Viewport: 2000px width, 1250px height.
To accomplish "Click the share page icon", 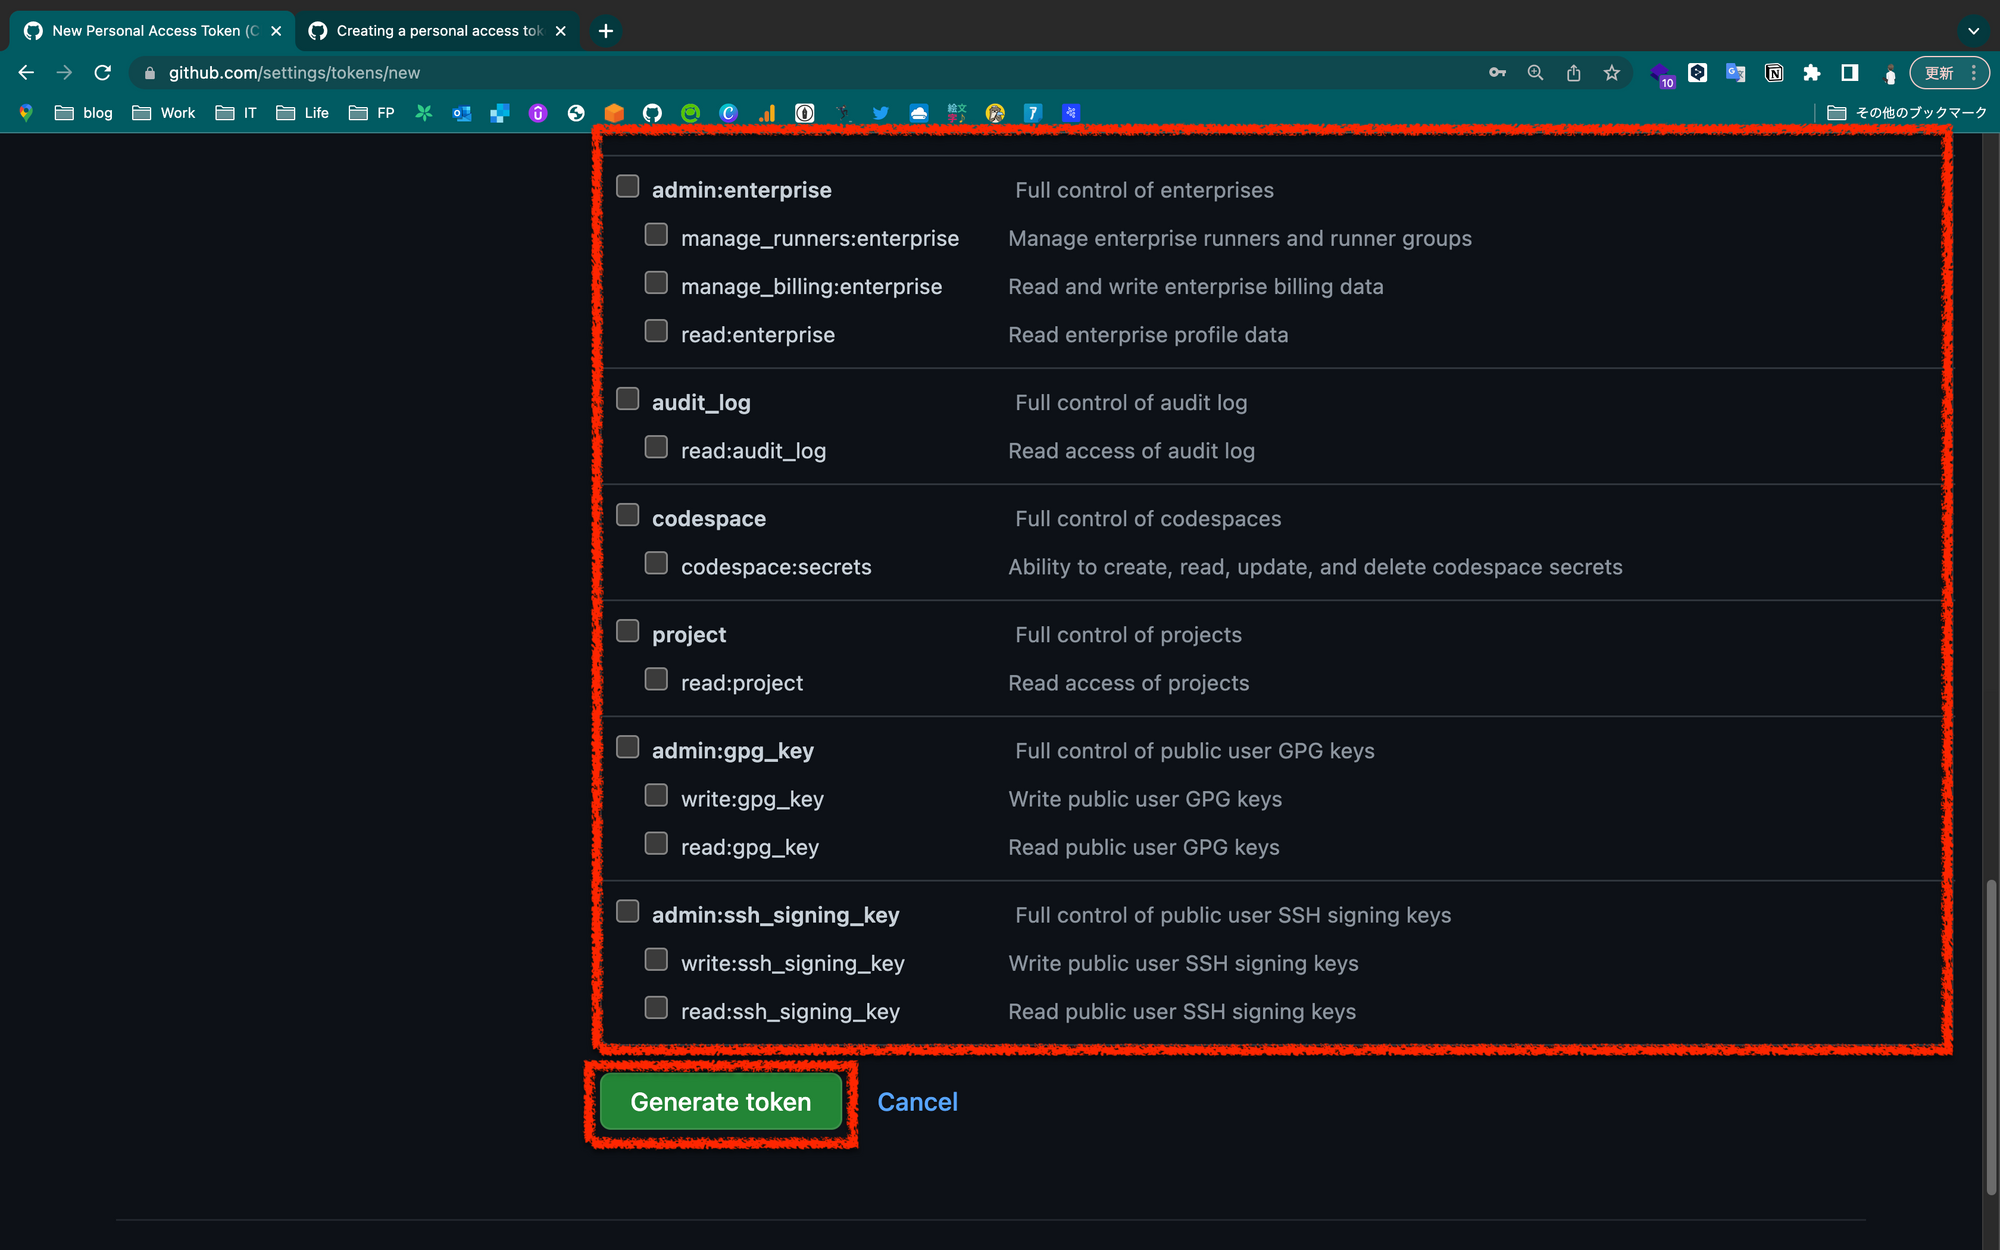I will [x=1573, y=73].
